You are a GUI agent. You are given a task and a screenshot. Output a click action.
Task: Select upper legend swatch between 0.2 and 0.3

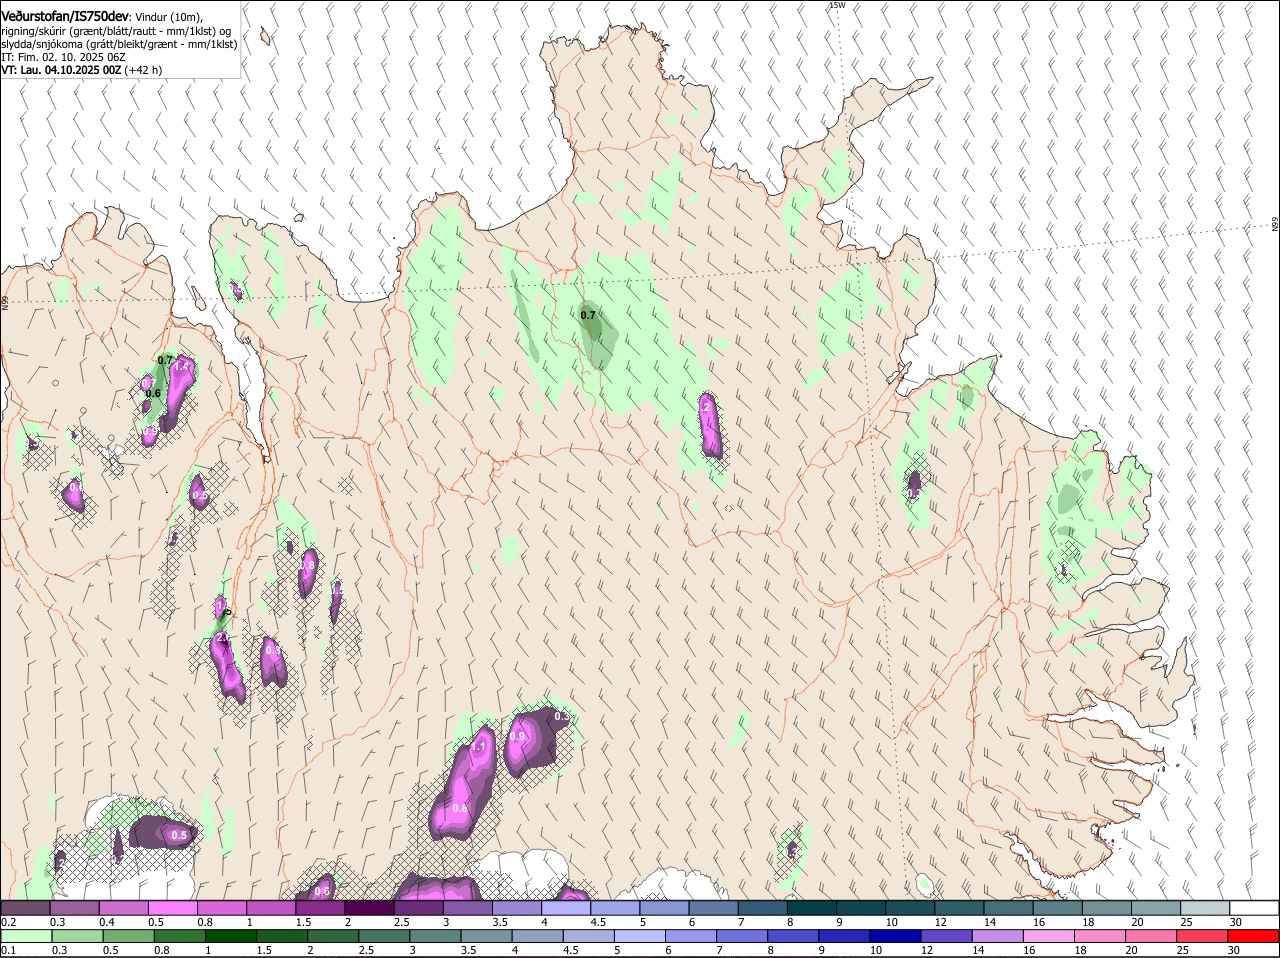pos(25,908)
